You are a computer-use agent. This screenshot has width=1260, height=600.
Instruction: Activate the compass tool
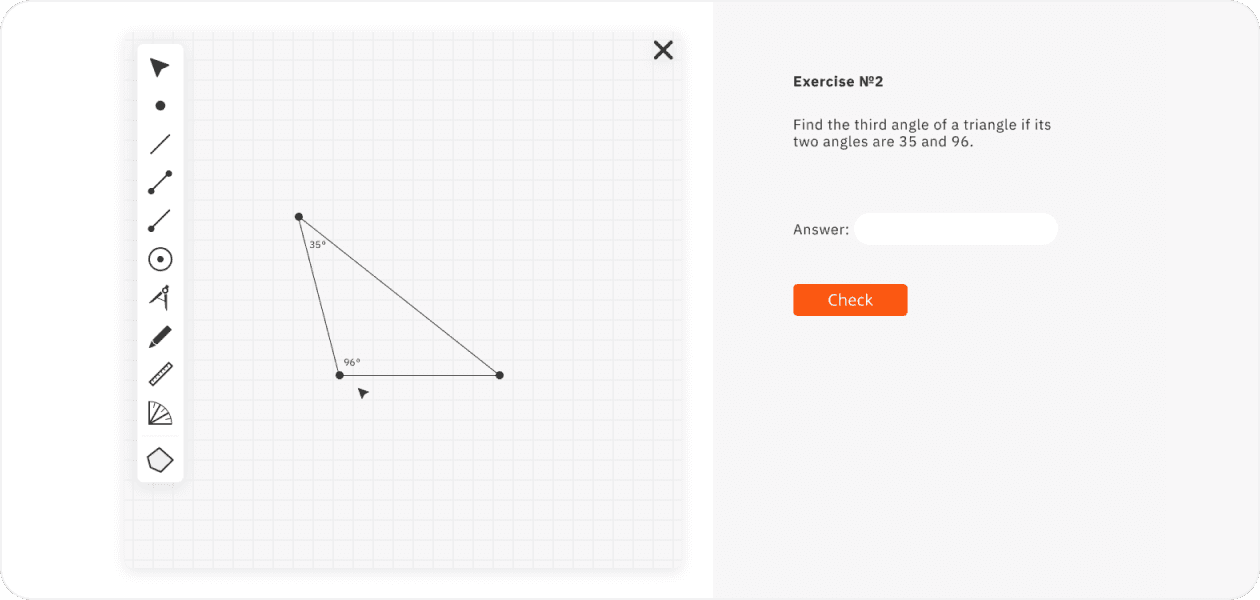(x=160, y=297)
